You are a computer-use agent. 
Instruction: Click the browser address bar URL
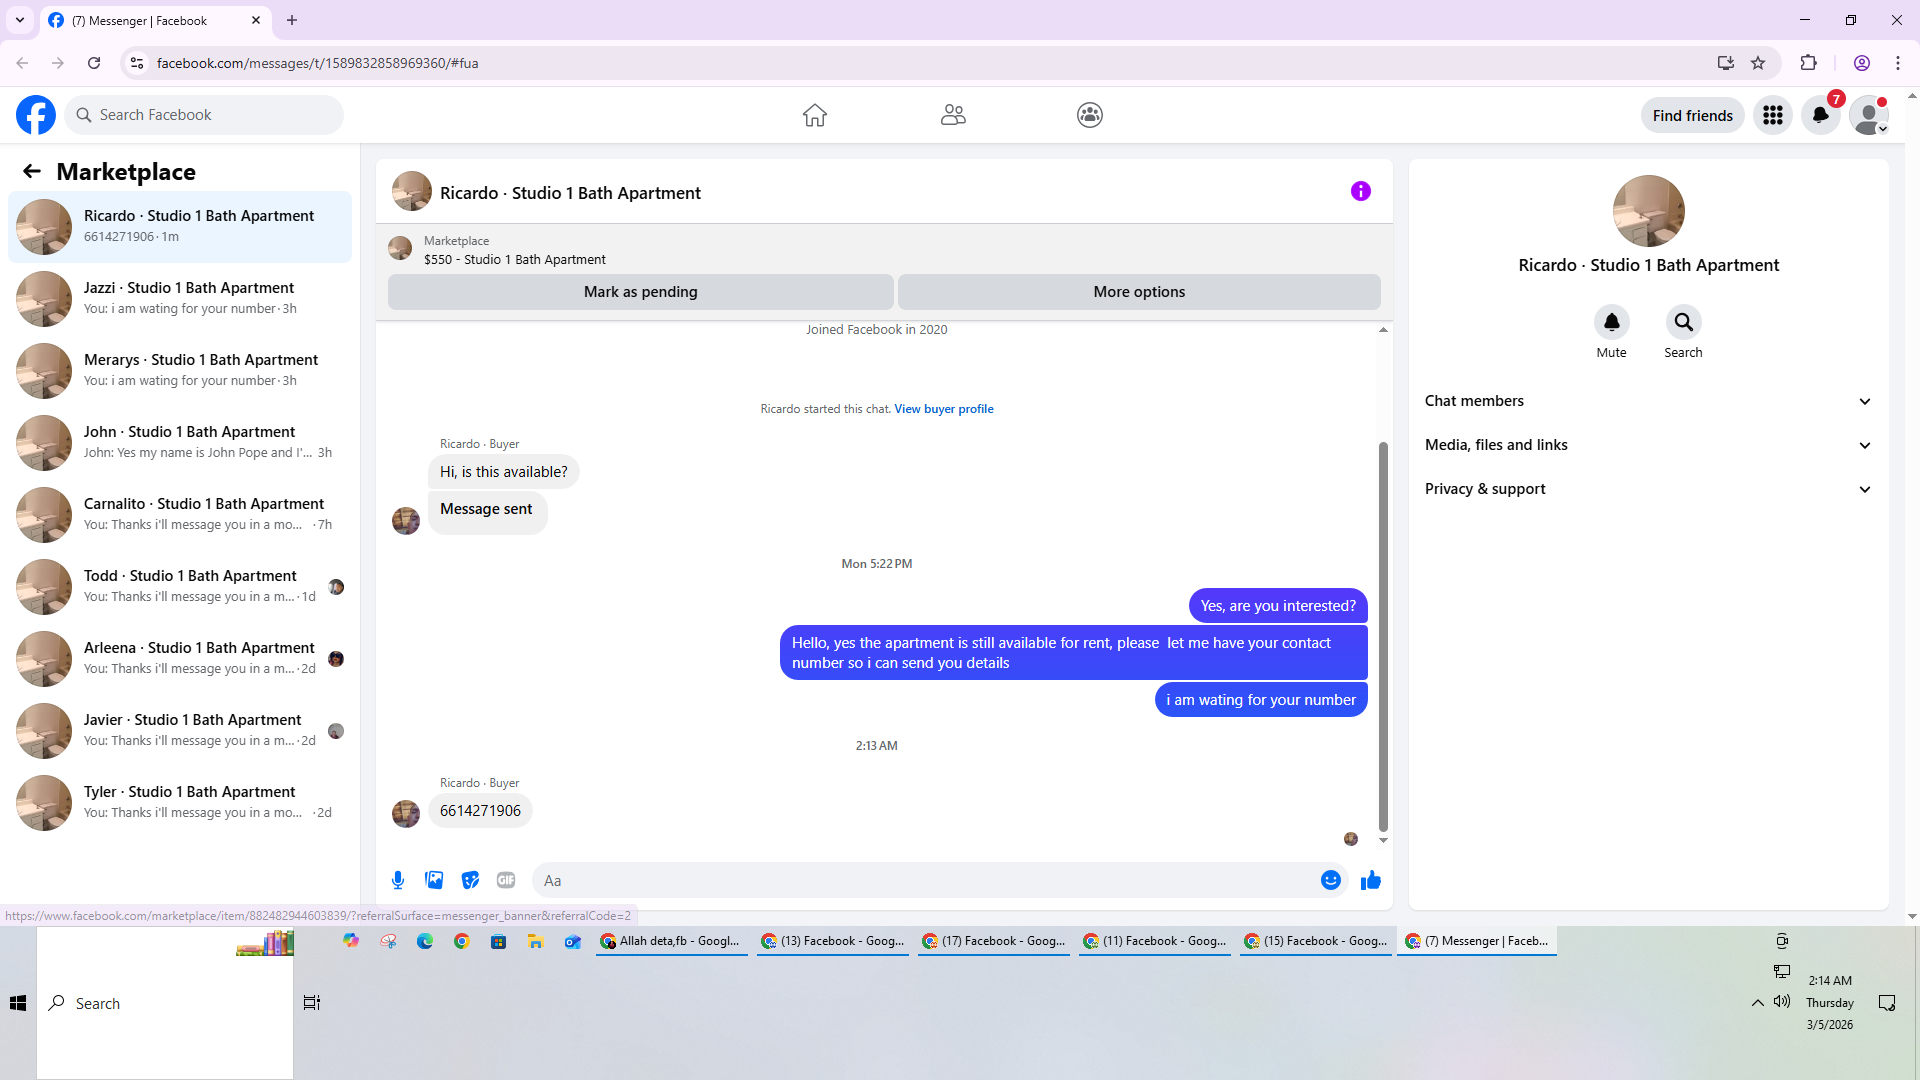tap(317, 63)
